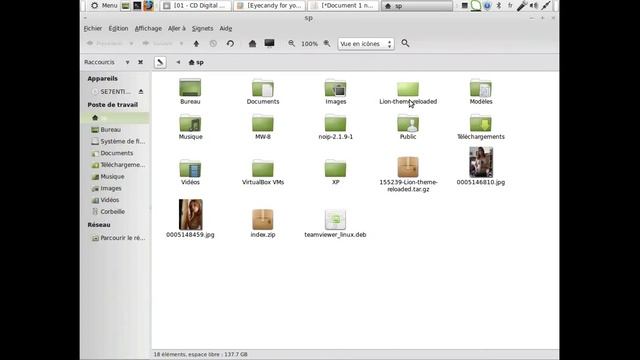Open the Affichage menu
The height and width of the screenshot is (360, 640).
(148, 28)
